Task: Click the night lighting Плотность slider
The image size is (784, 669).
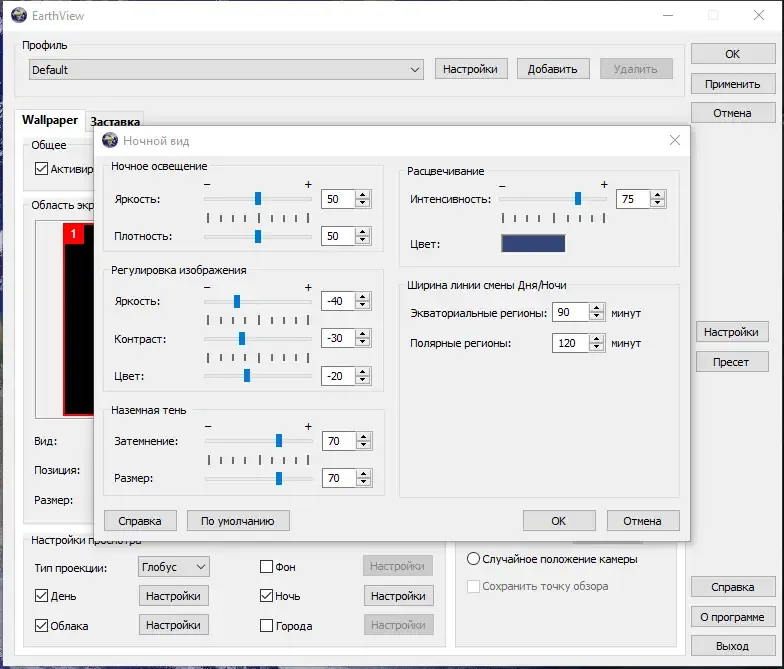Action: pyautogui.click(x=258, y=236)
